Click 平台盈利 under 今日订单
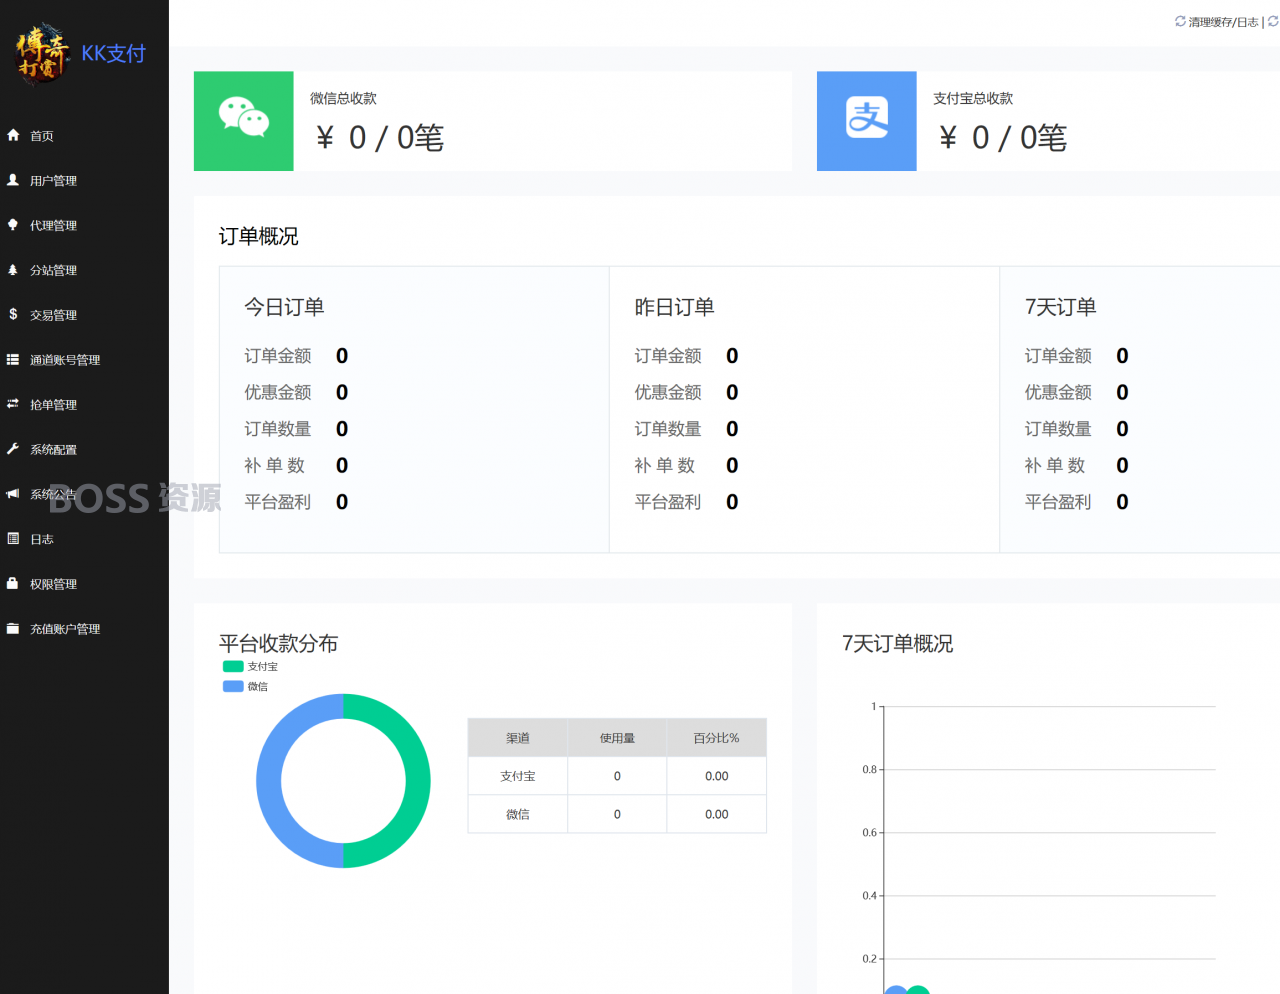This screenshot has width=1280, height=994. (x=278, y=502)
